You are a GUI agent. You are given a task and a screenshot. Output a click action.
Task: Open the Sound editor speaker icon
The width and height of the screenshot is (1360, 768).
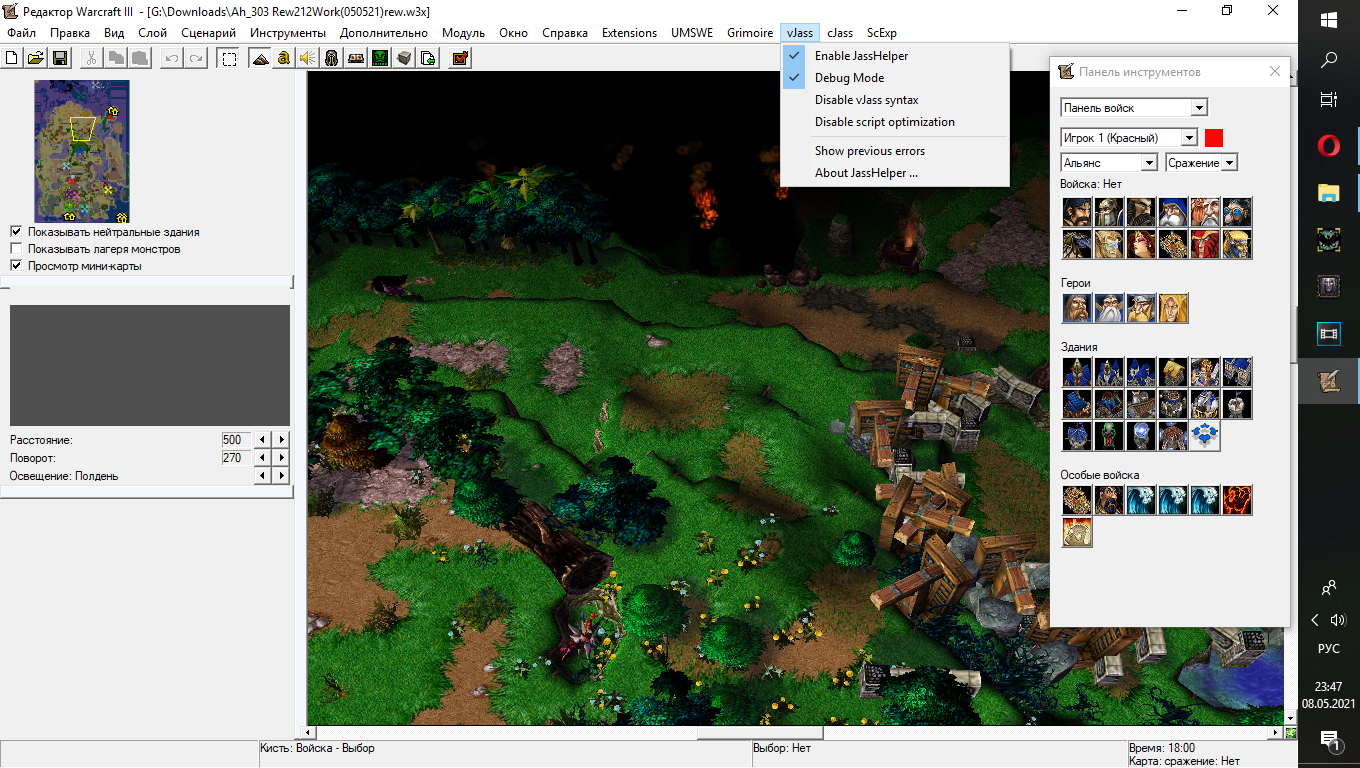click(308, 58)
